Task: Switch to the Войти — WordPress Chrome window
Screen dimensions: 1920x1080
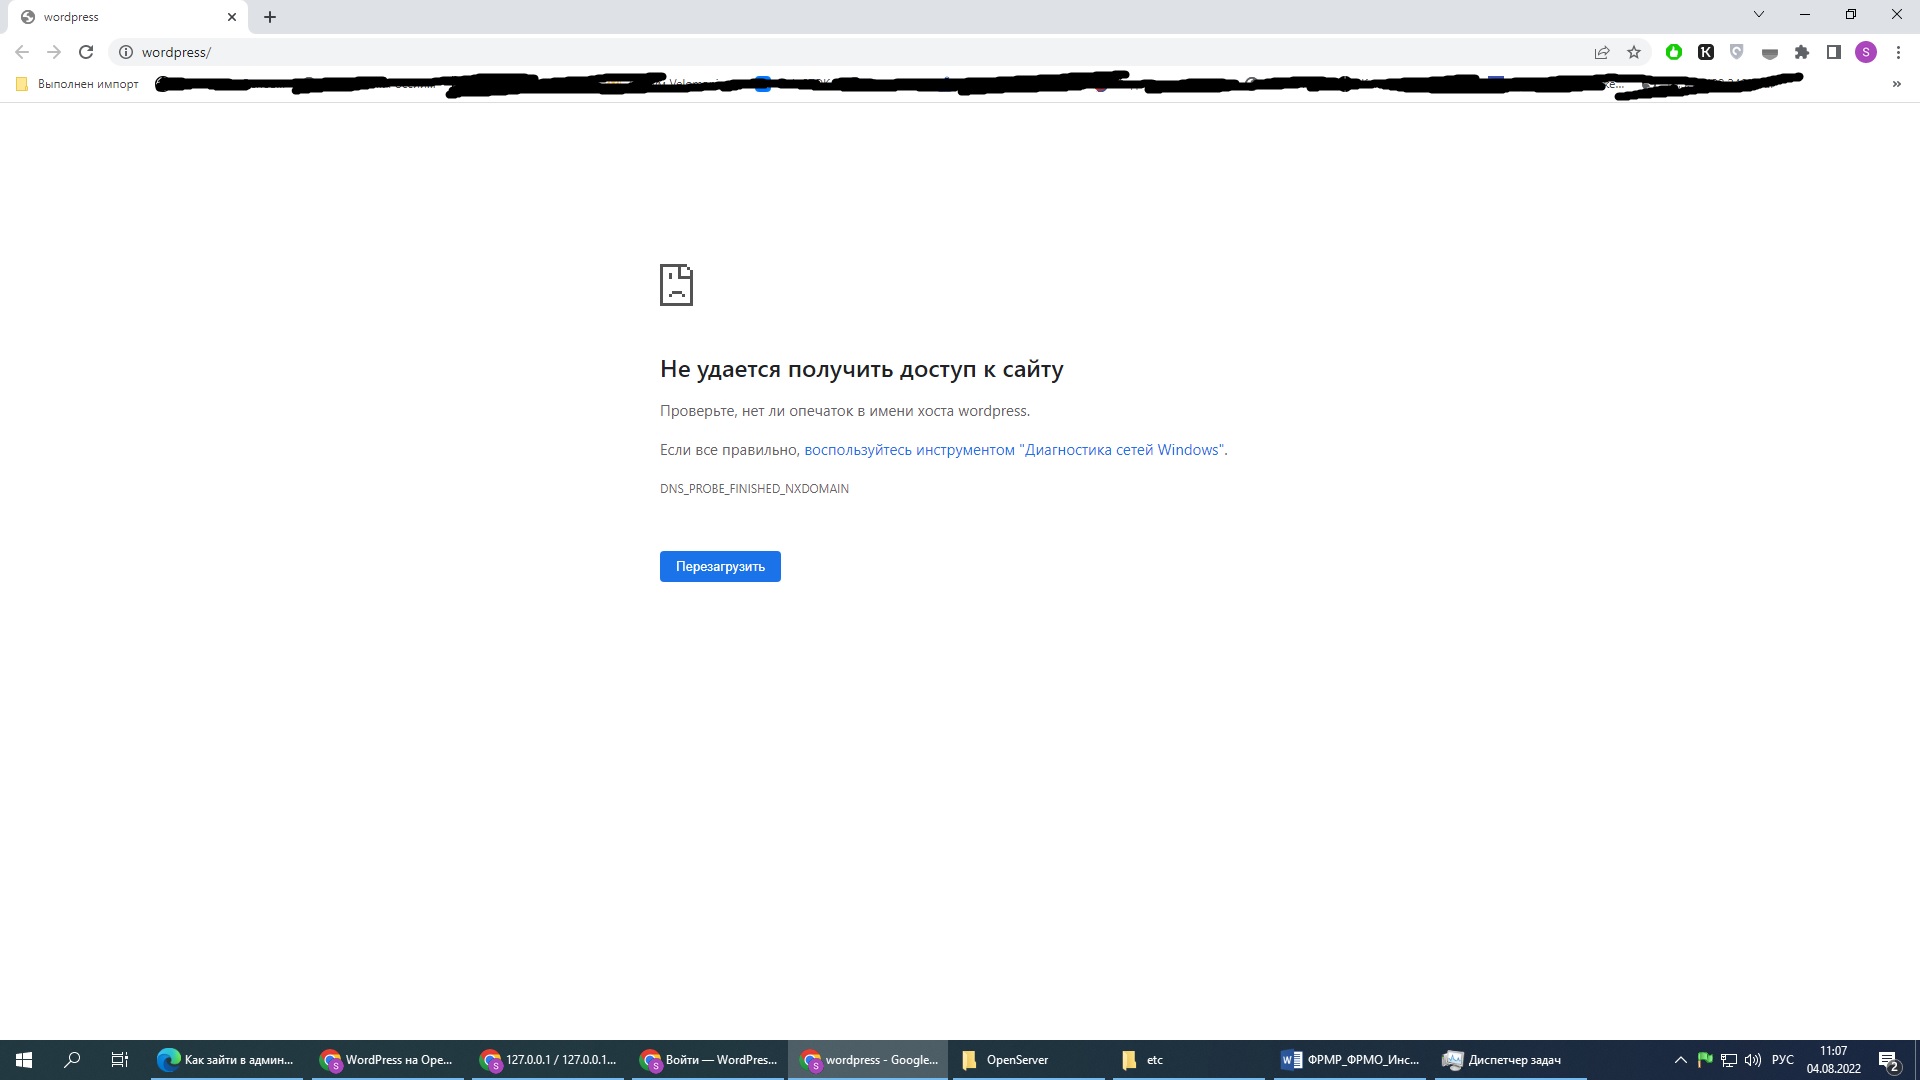Action: [707, 1060]
